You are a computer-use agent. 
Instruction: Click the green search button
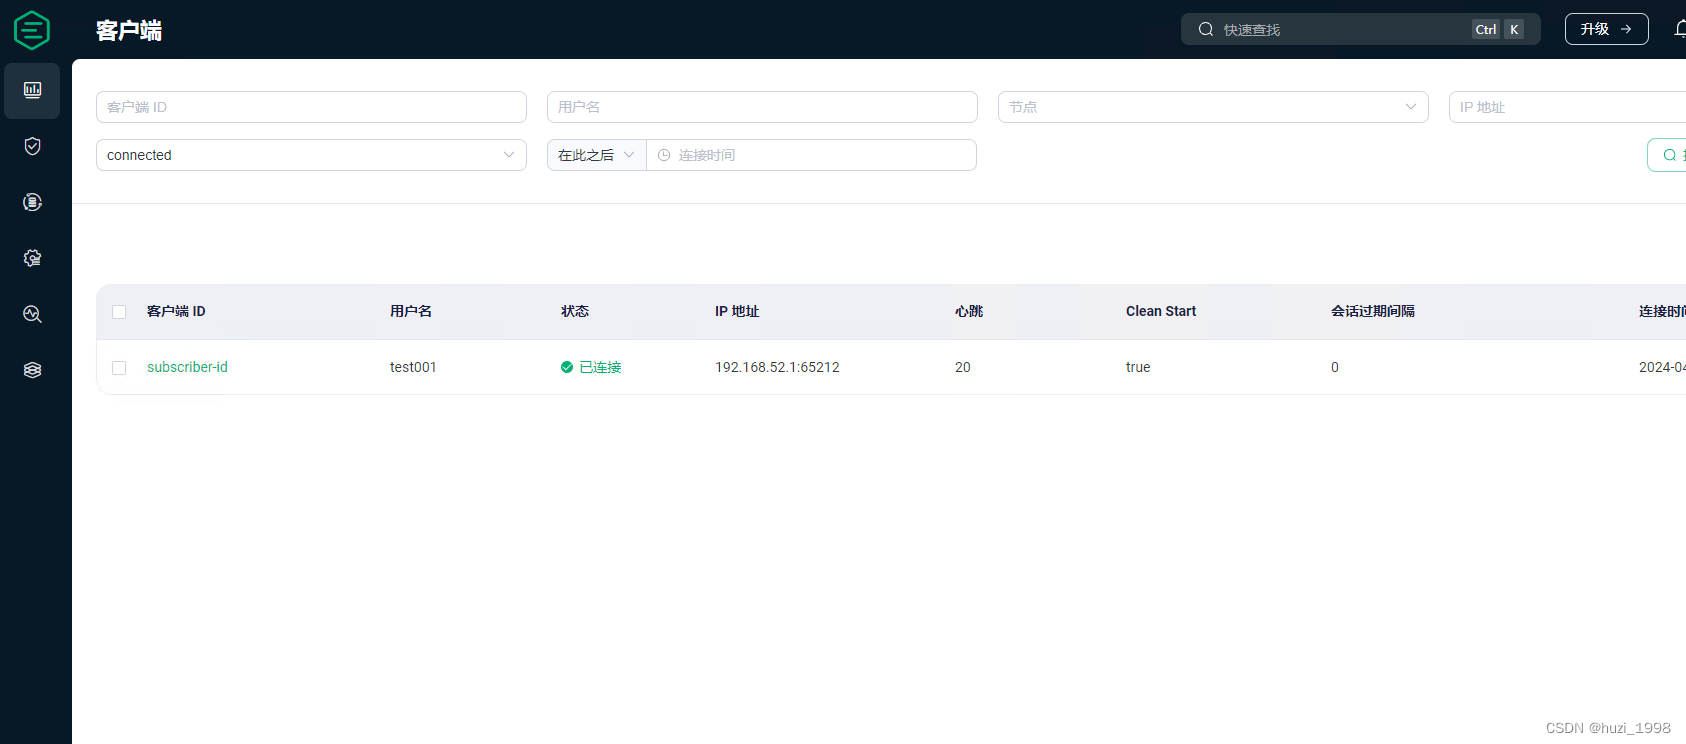pos(1668,155)
